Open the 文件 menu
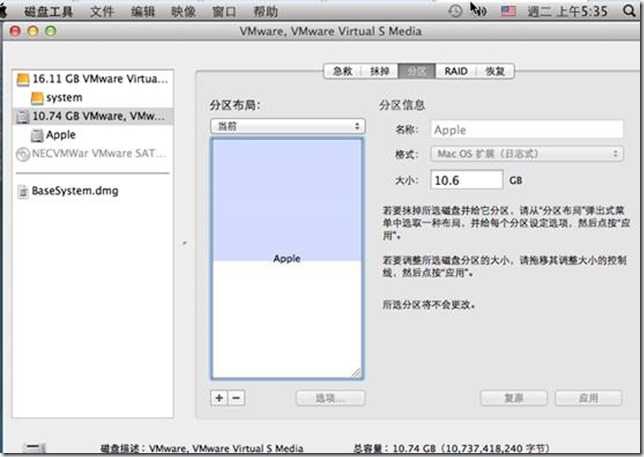This screenshot has height=457, width=644. click(x=101, y=11)
